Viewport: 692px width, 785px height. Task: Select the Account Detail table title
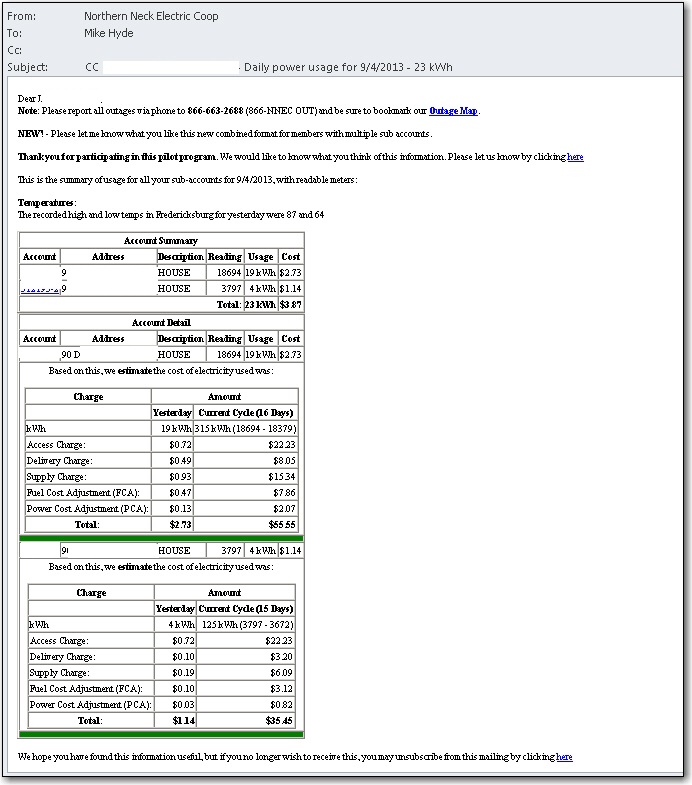[x=161, y=323]
